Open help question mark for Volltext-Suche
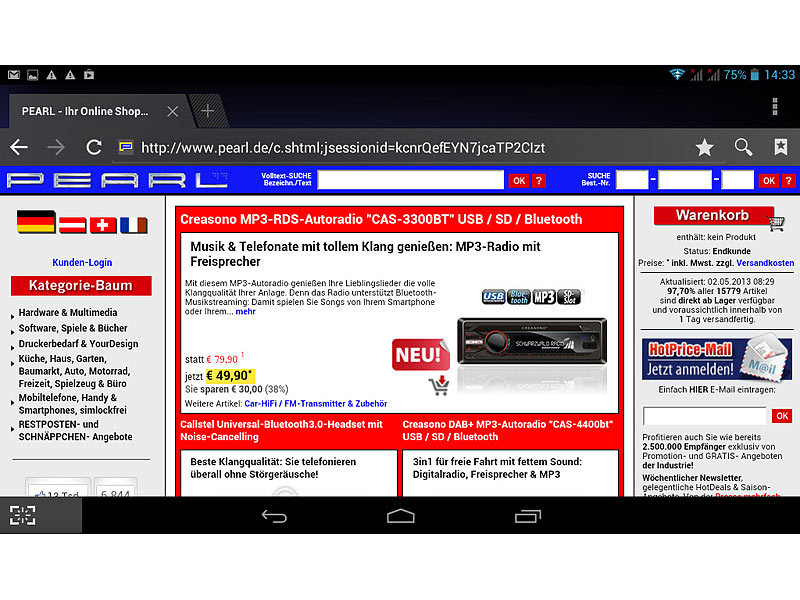Viewport: 800px width, 600px height. pos(539,181)
